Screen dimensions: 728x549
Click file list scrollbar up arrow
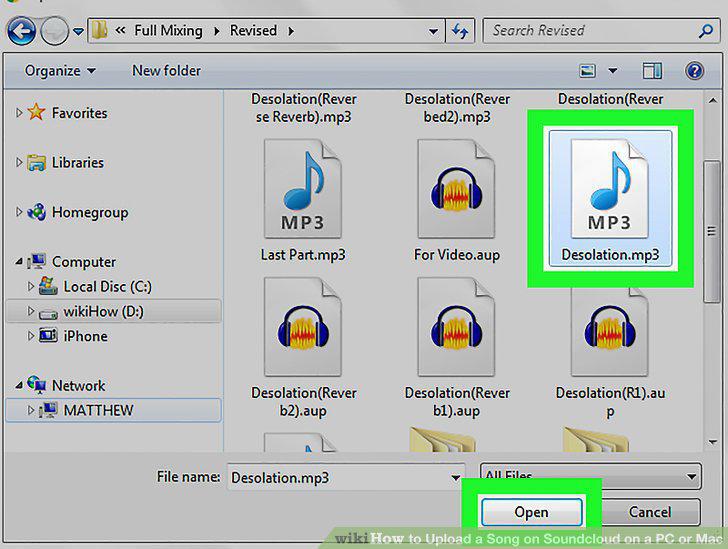712,100
